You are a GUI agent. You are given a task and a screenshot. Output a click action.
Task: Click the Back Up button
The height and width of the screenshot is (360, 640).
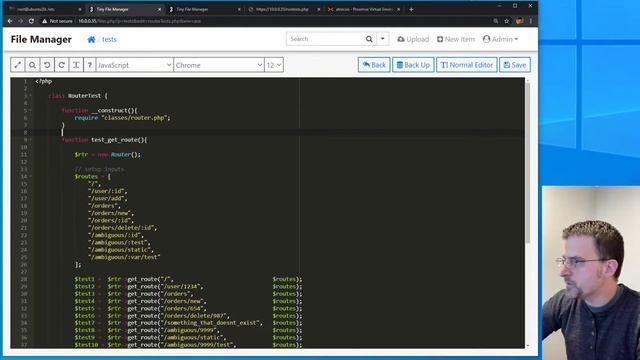pyautogui.click(x=413, y=65)
